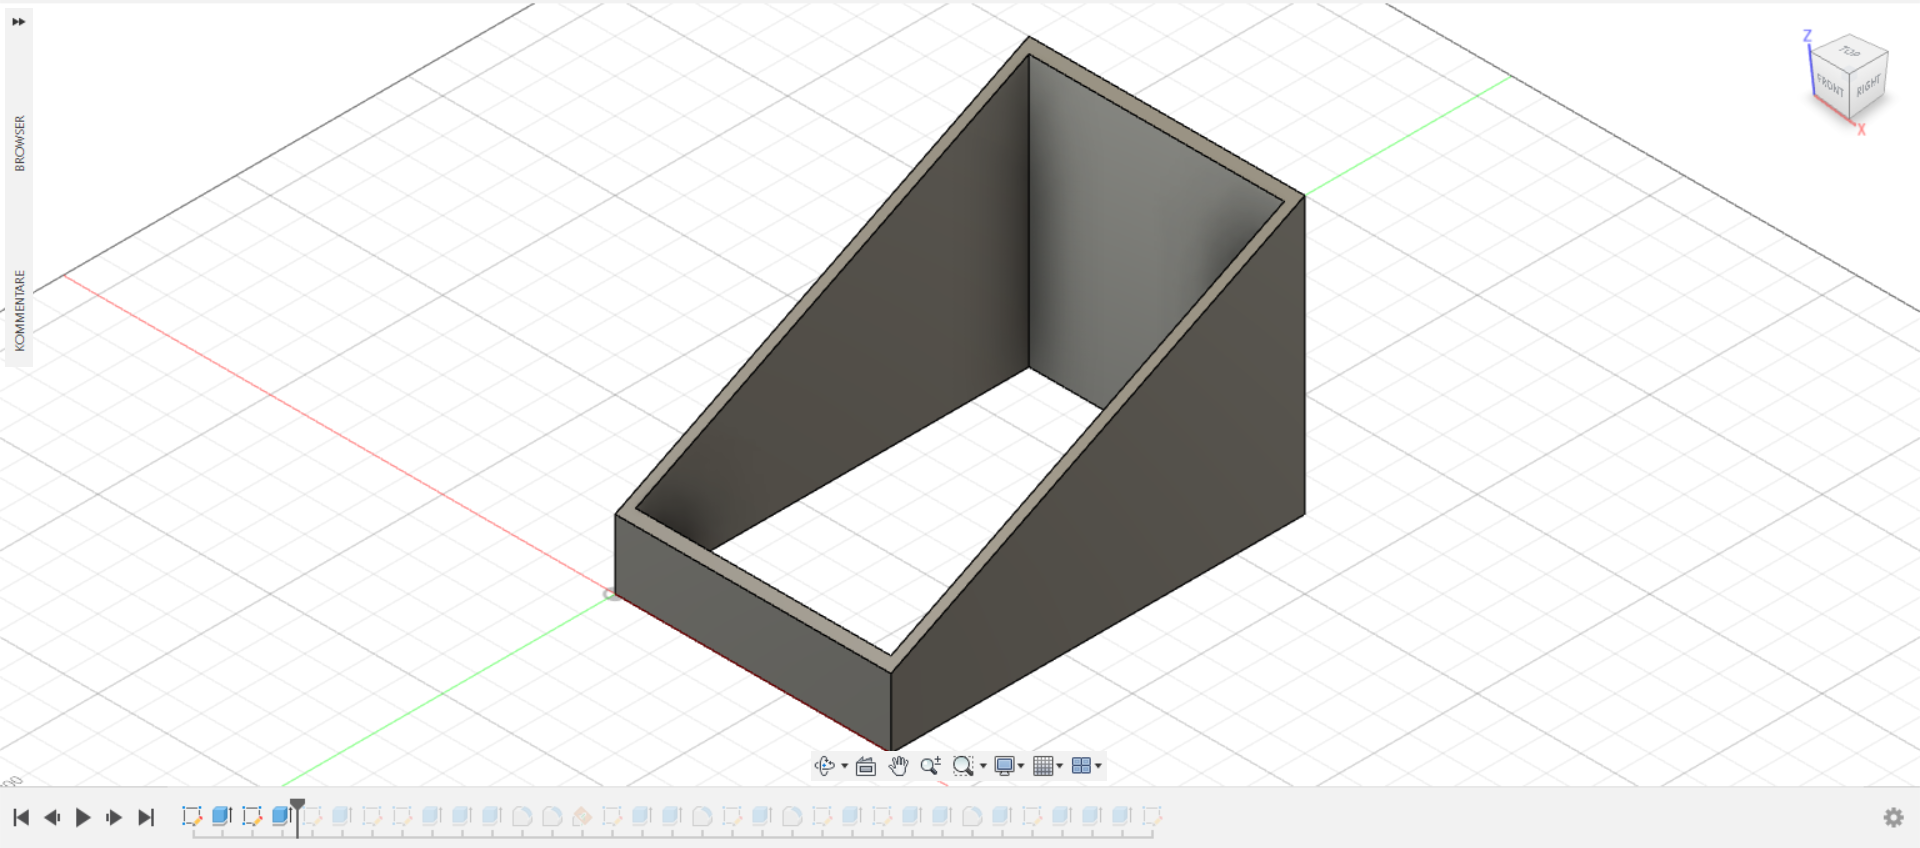Viewport: 1920px width, 848px height.
Task: Expand the side panels with double arrow
Action: [x=18, y=21]
